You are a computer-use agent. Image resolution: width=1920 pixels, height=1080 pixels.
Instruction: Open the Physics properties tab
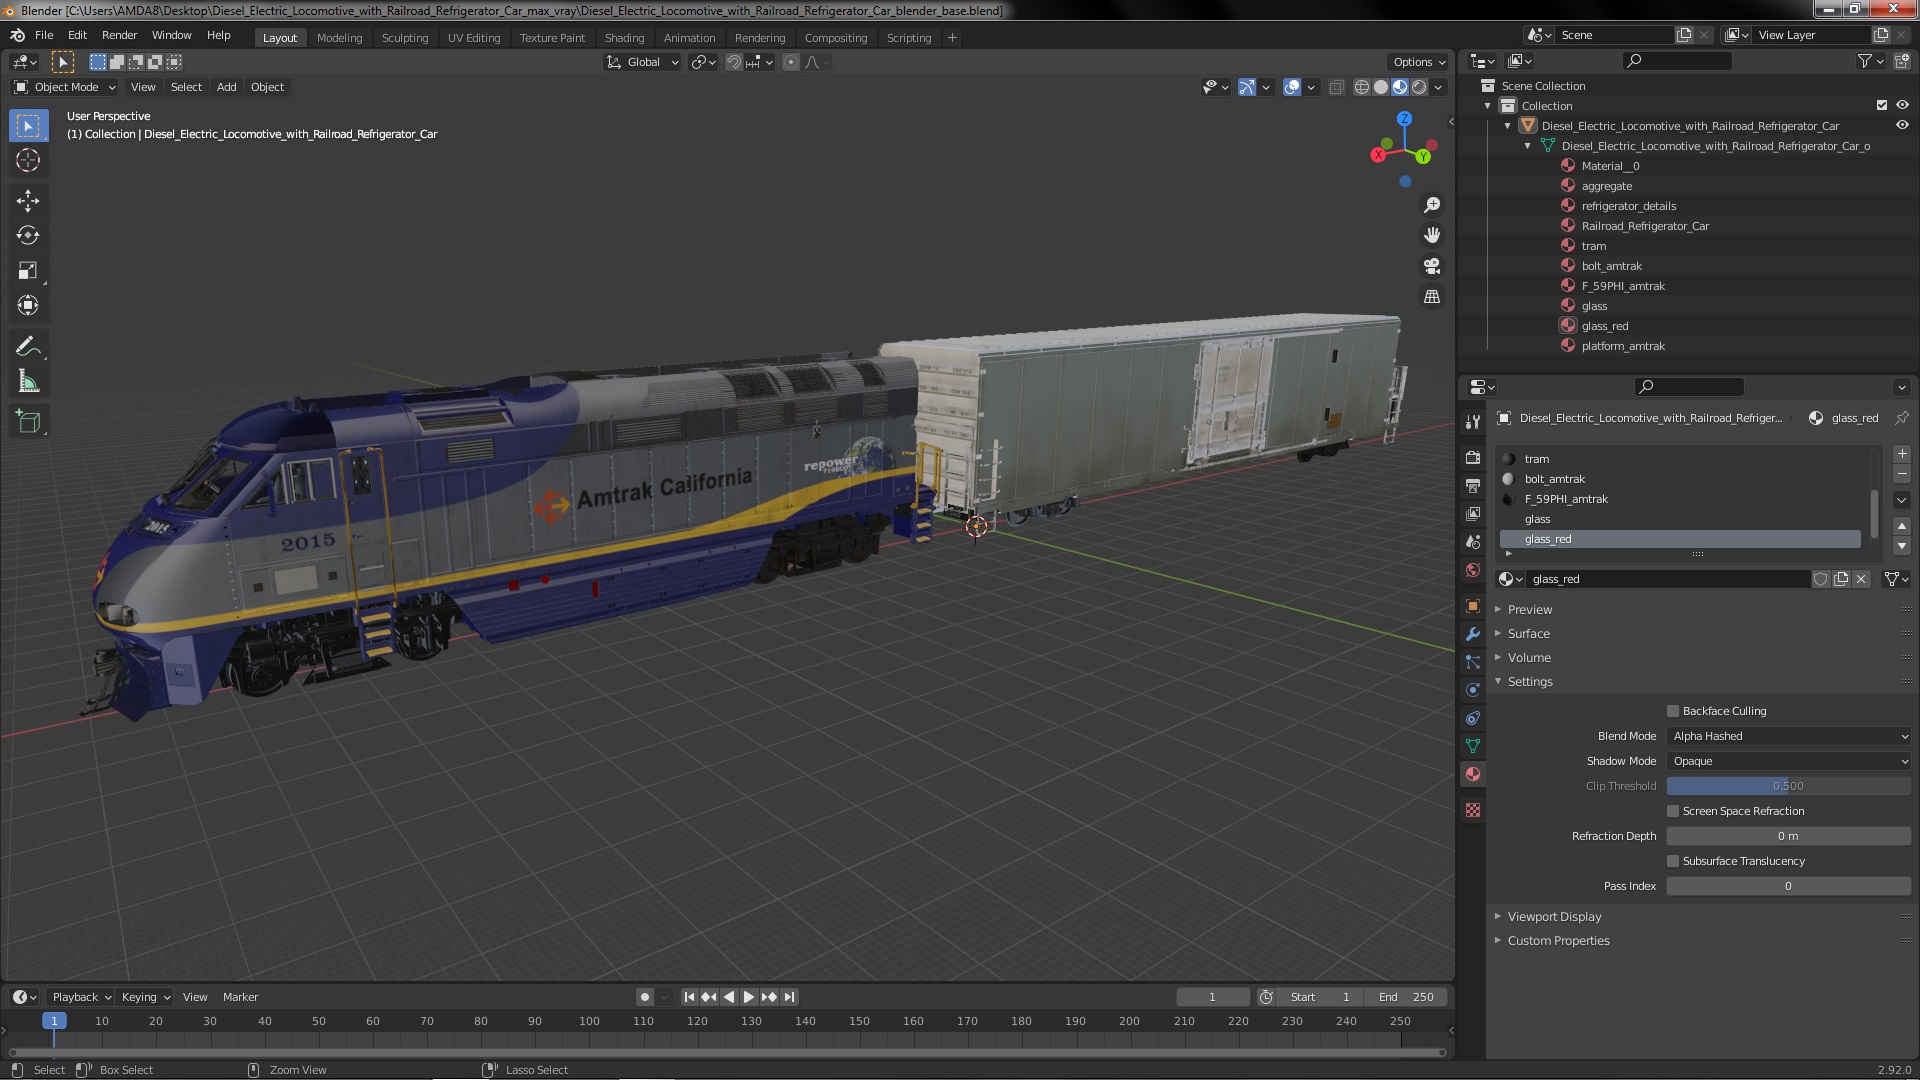pos(1472,689)
